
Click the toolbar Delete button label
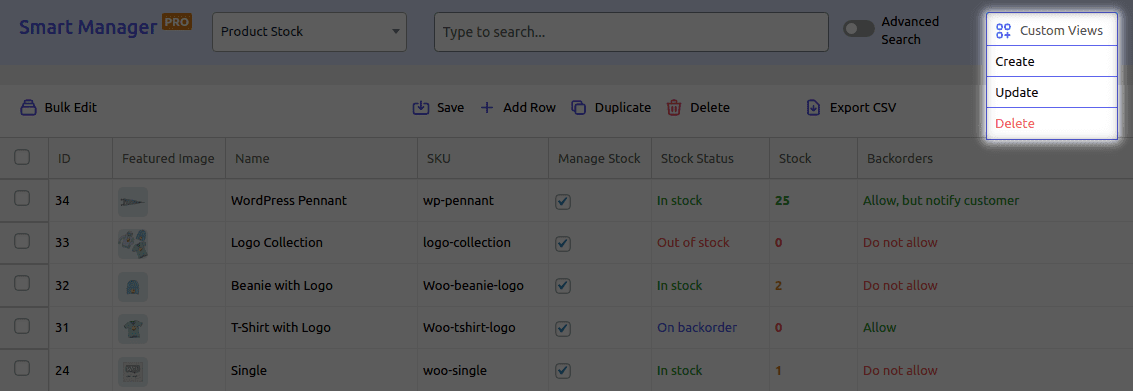(710, 108)
